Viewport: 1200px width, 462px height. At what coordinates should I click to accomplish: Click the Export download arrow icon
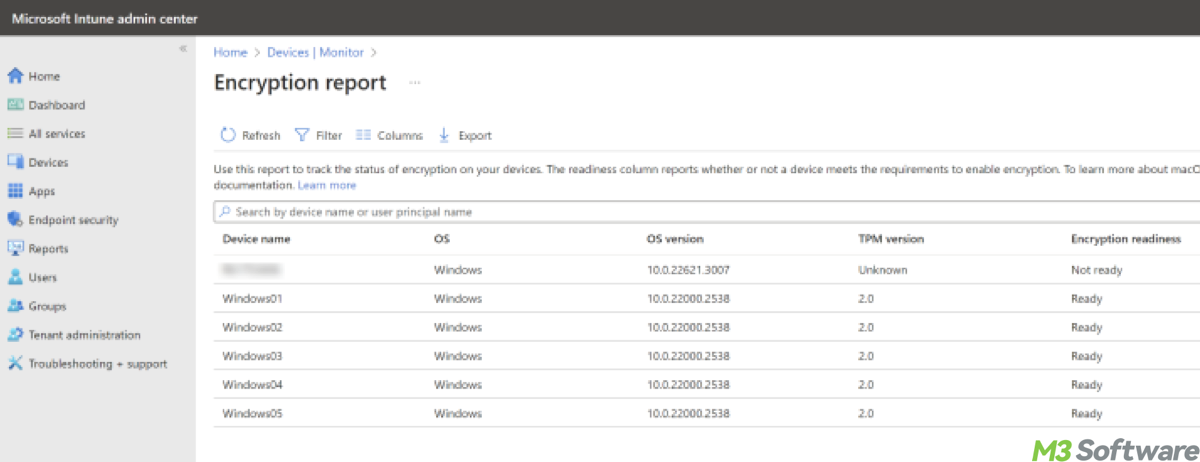click(445, 135)
